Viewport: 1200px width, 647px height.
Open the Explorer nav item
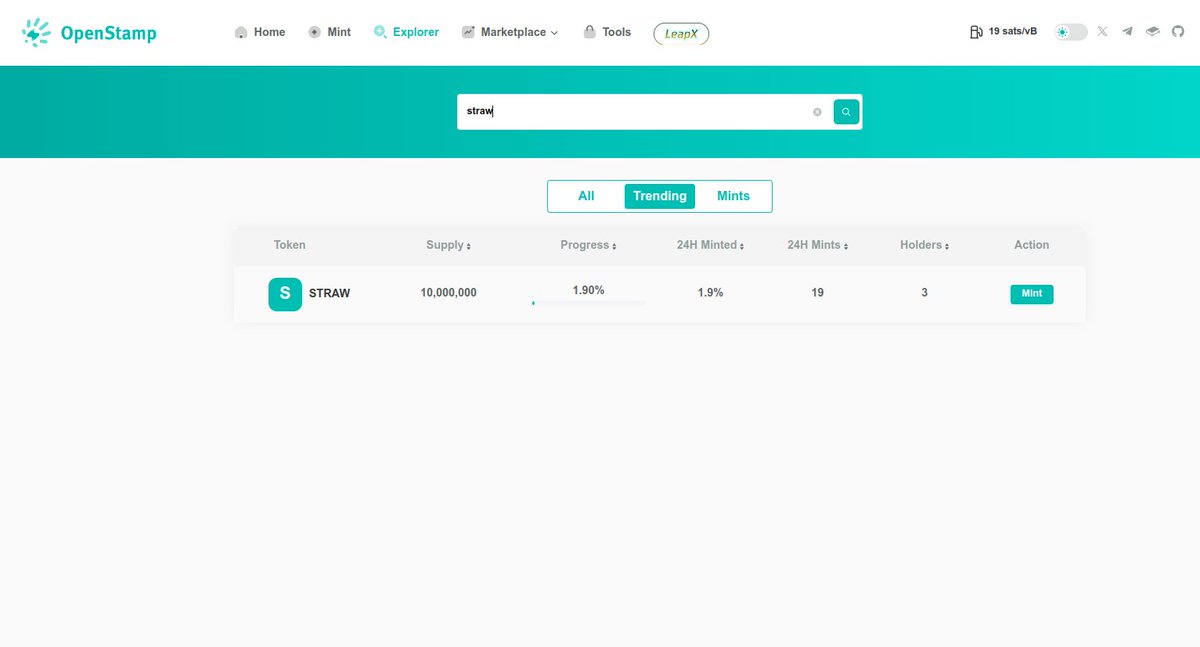pos(406,32)
